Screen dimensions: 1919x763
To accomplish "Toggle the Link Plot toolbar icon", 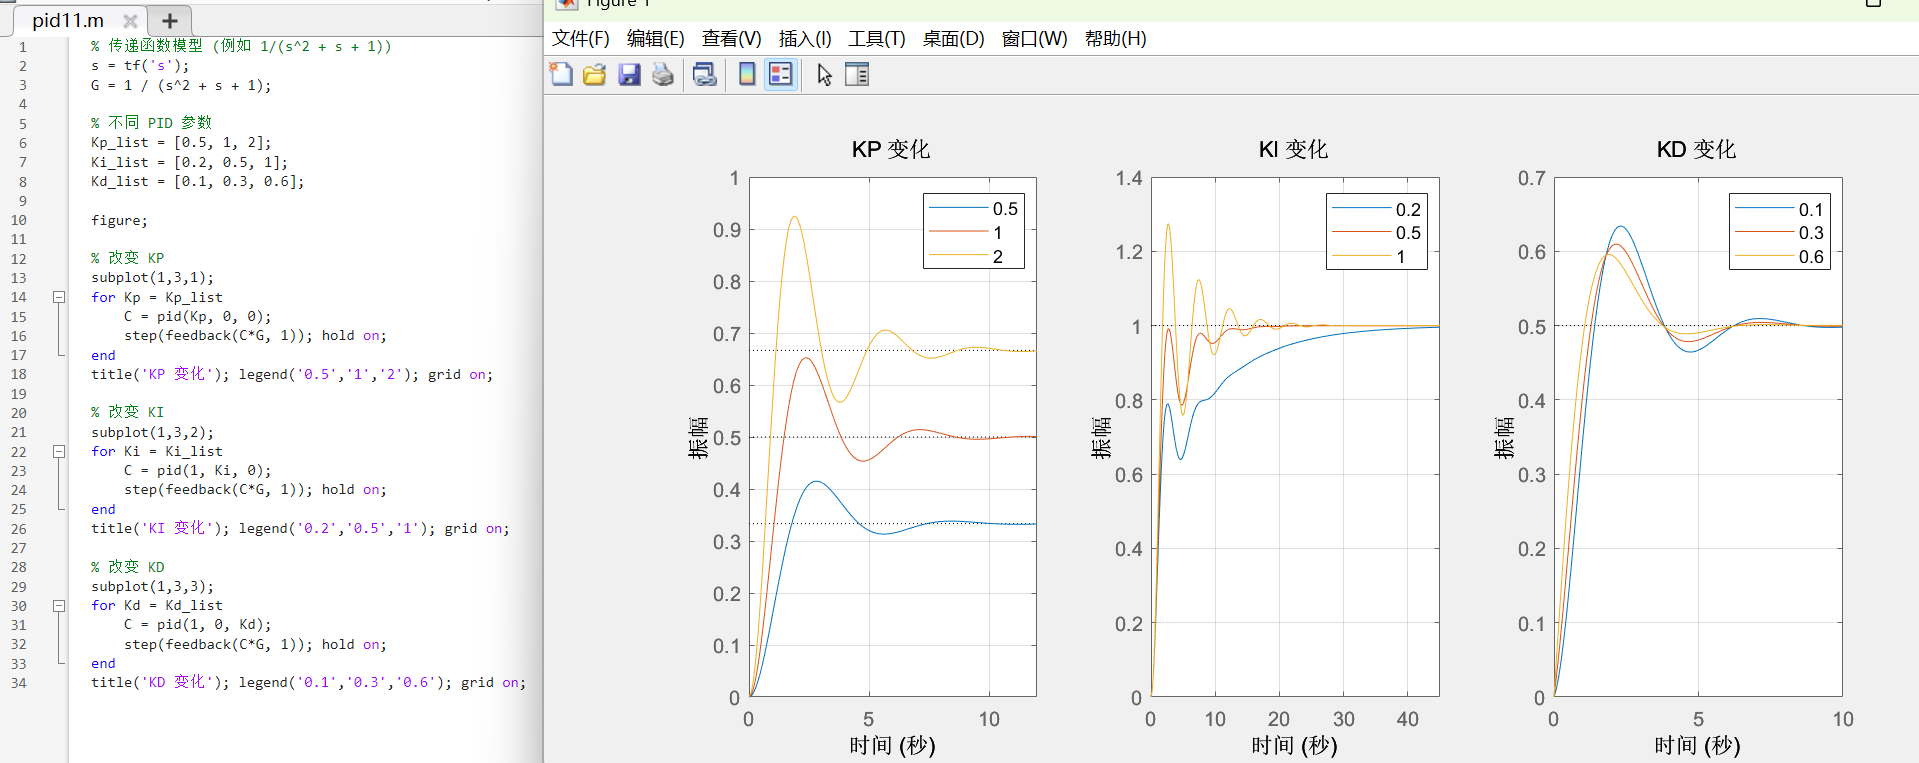I will click(x=705, y=74).
